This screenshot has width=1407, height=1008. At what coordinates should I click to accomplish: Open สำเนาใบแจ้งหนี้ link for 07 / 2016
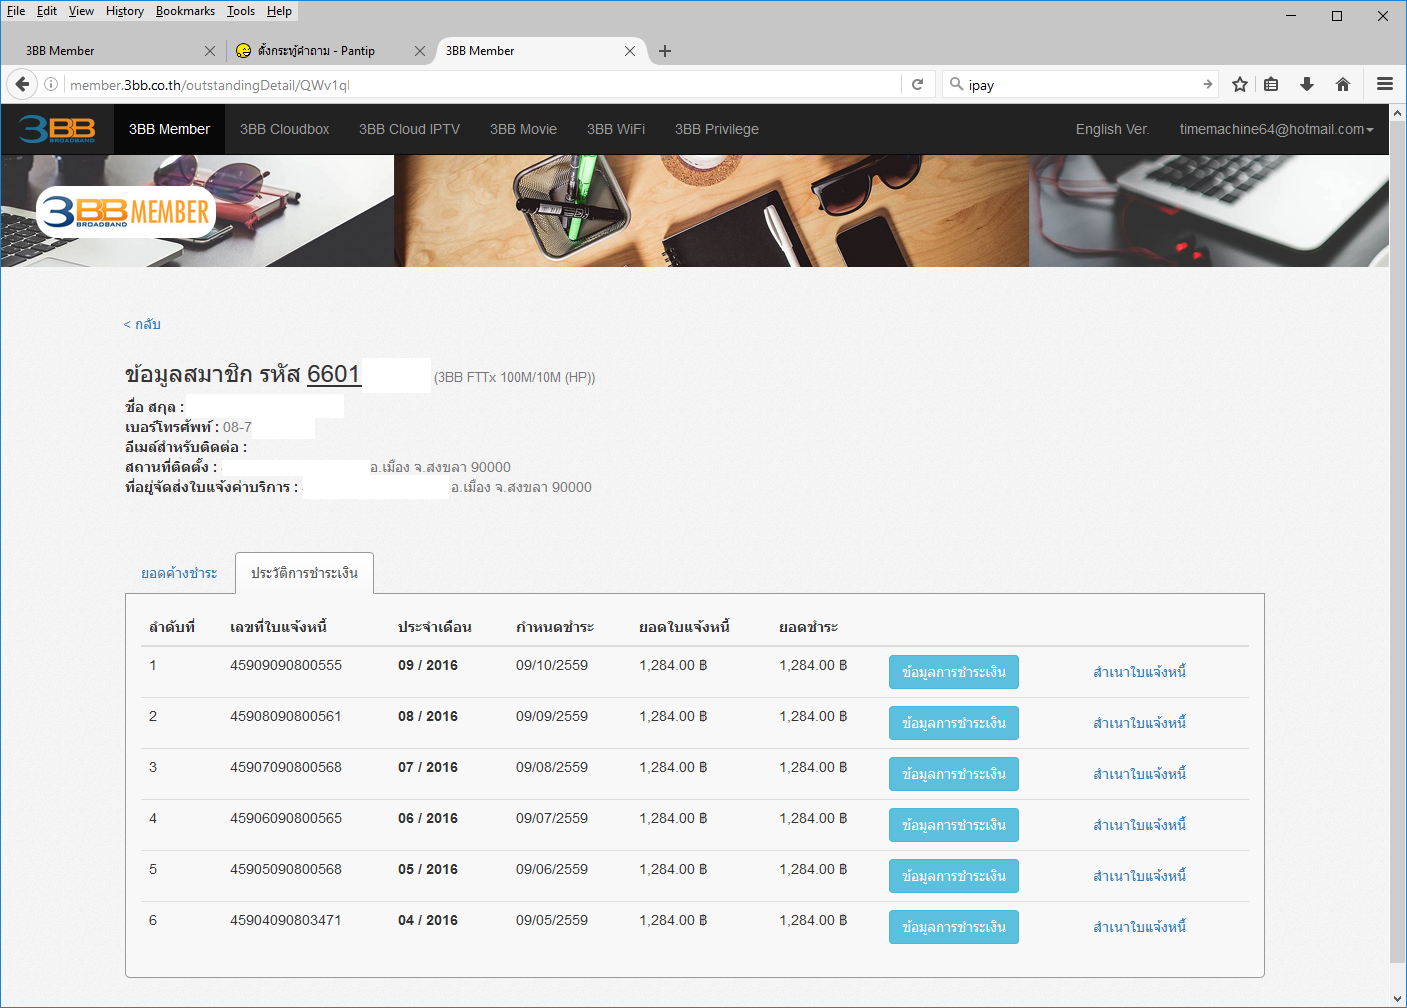pyautogui.click(x=1139, y=774)
